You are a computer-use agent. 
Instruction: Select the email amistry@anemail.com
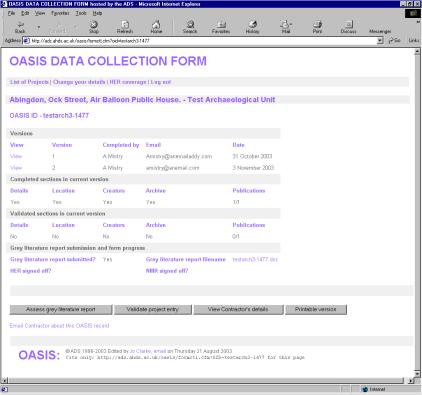[x=172, y=168]
